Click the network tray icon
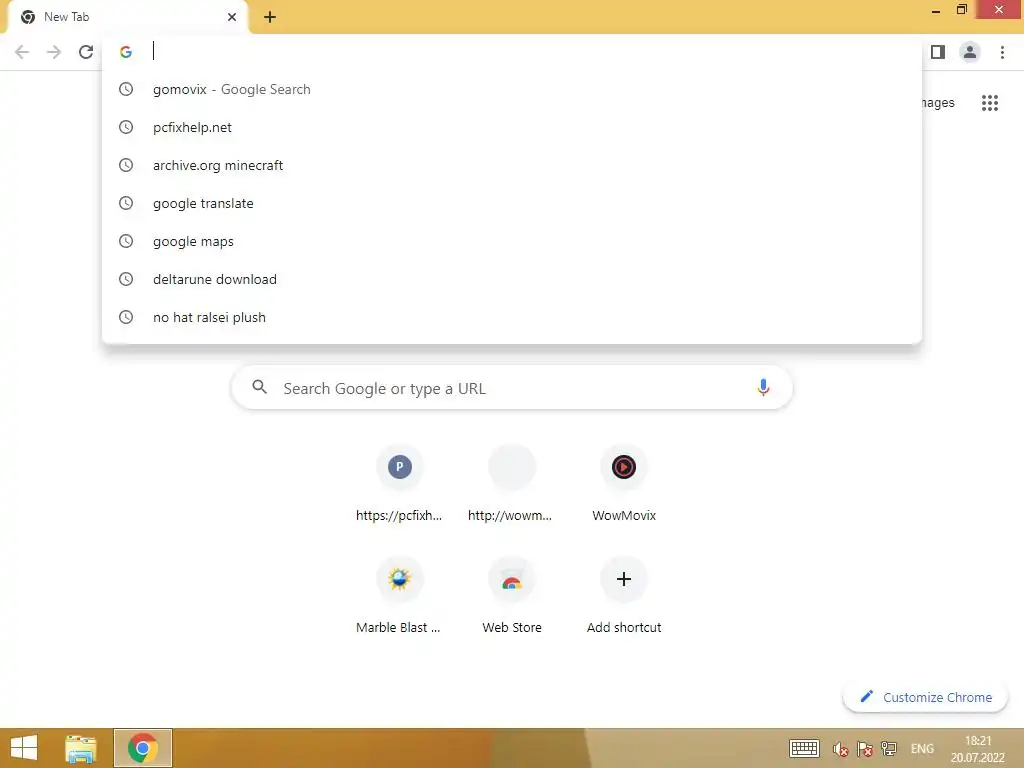 (889, 749)
